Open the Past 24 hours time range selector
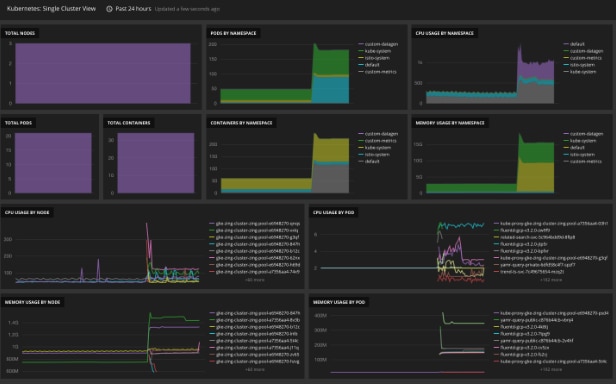616x384 pixels. (x=133, y=9)
